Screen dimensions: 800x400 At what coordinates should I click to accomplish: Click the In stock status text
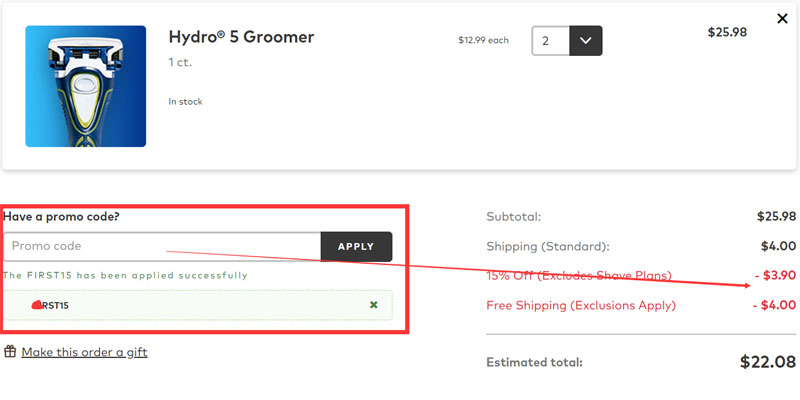185,101
